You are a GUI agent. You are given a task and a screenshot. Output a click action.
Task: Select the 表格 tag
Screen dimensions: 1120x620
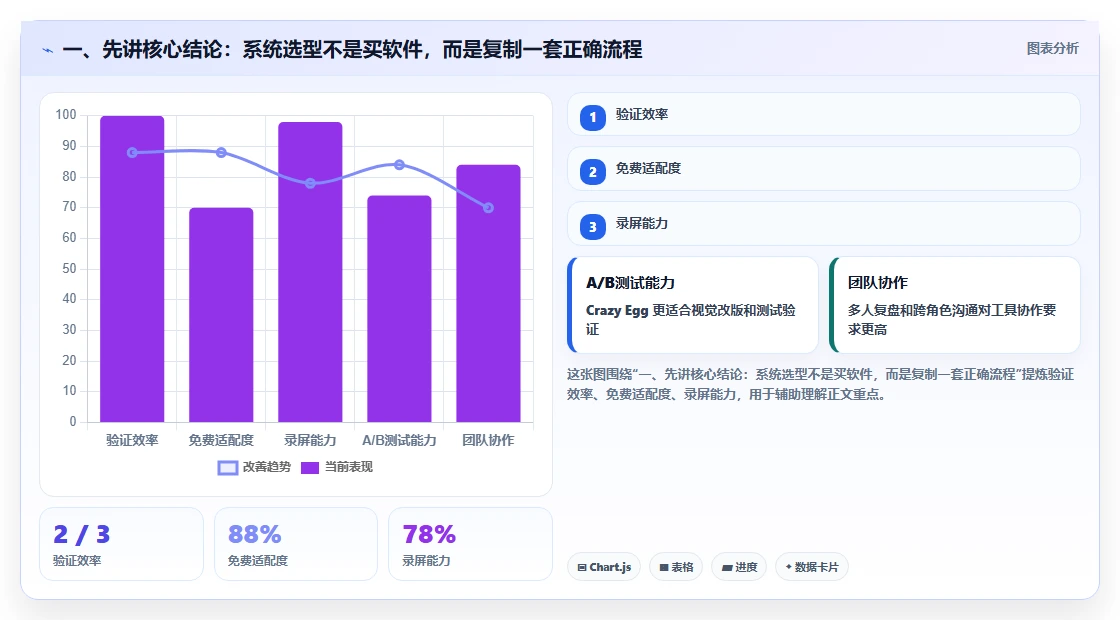676,567
